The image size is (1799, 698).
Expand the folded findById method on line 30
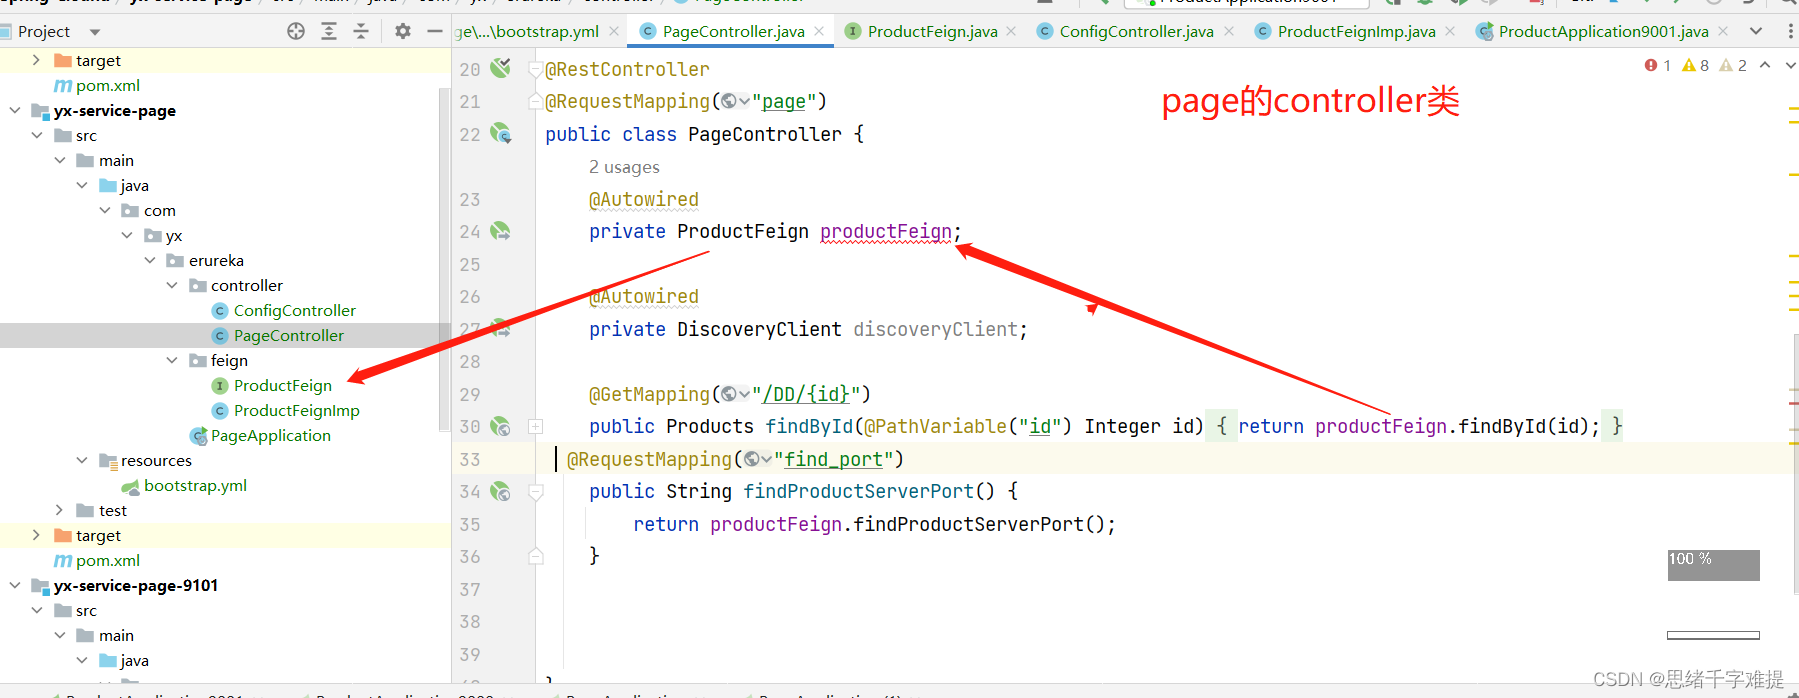coord(536,427)
